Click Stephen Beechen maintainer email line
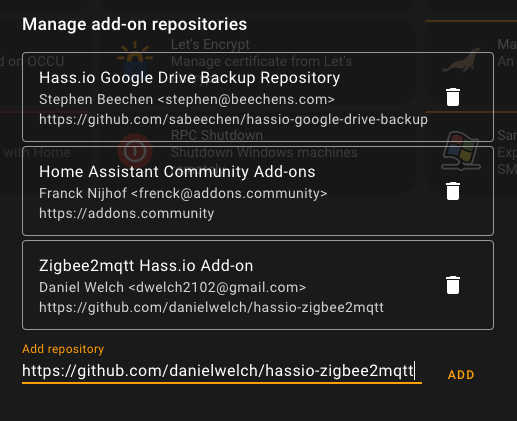Image resolution: width=517 pixels, height=421 pixels. tap(187, 99)
